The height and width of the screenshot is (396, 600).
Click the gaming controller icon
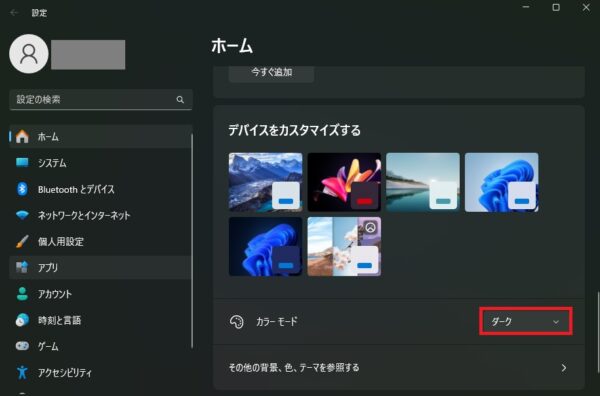point(22,346)
